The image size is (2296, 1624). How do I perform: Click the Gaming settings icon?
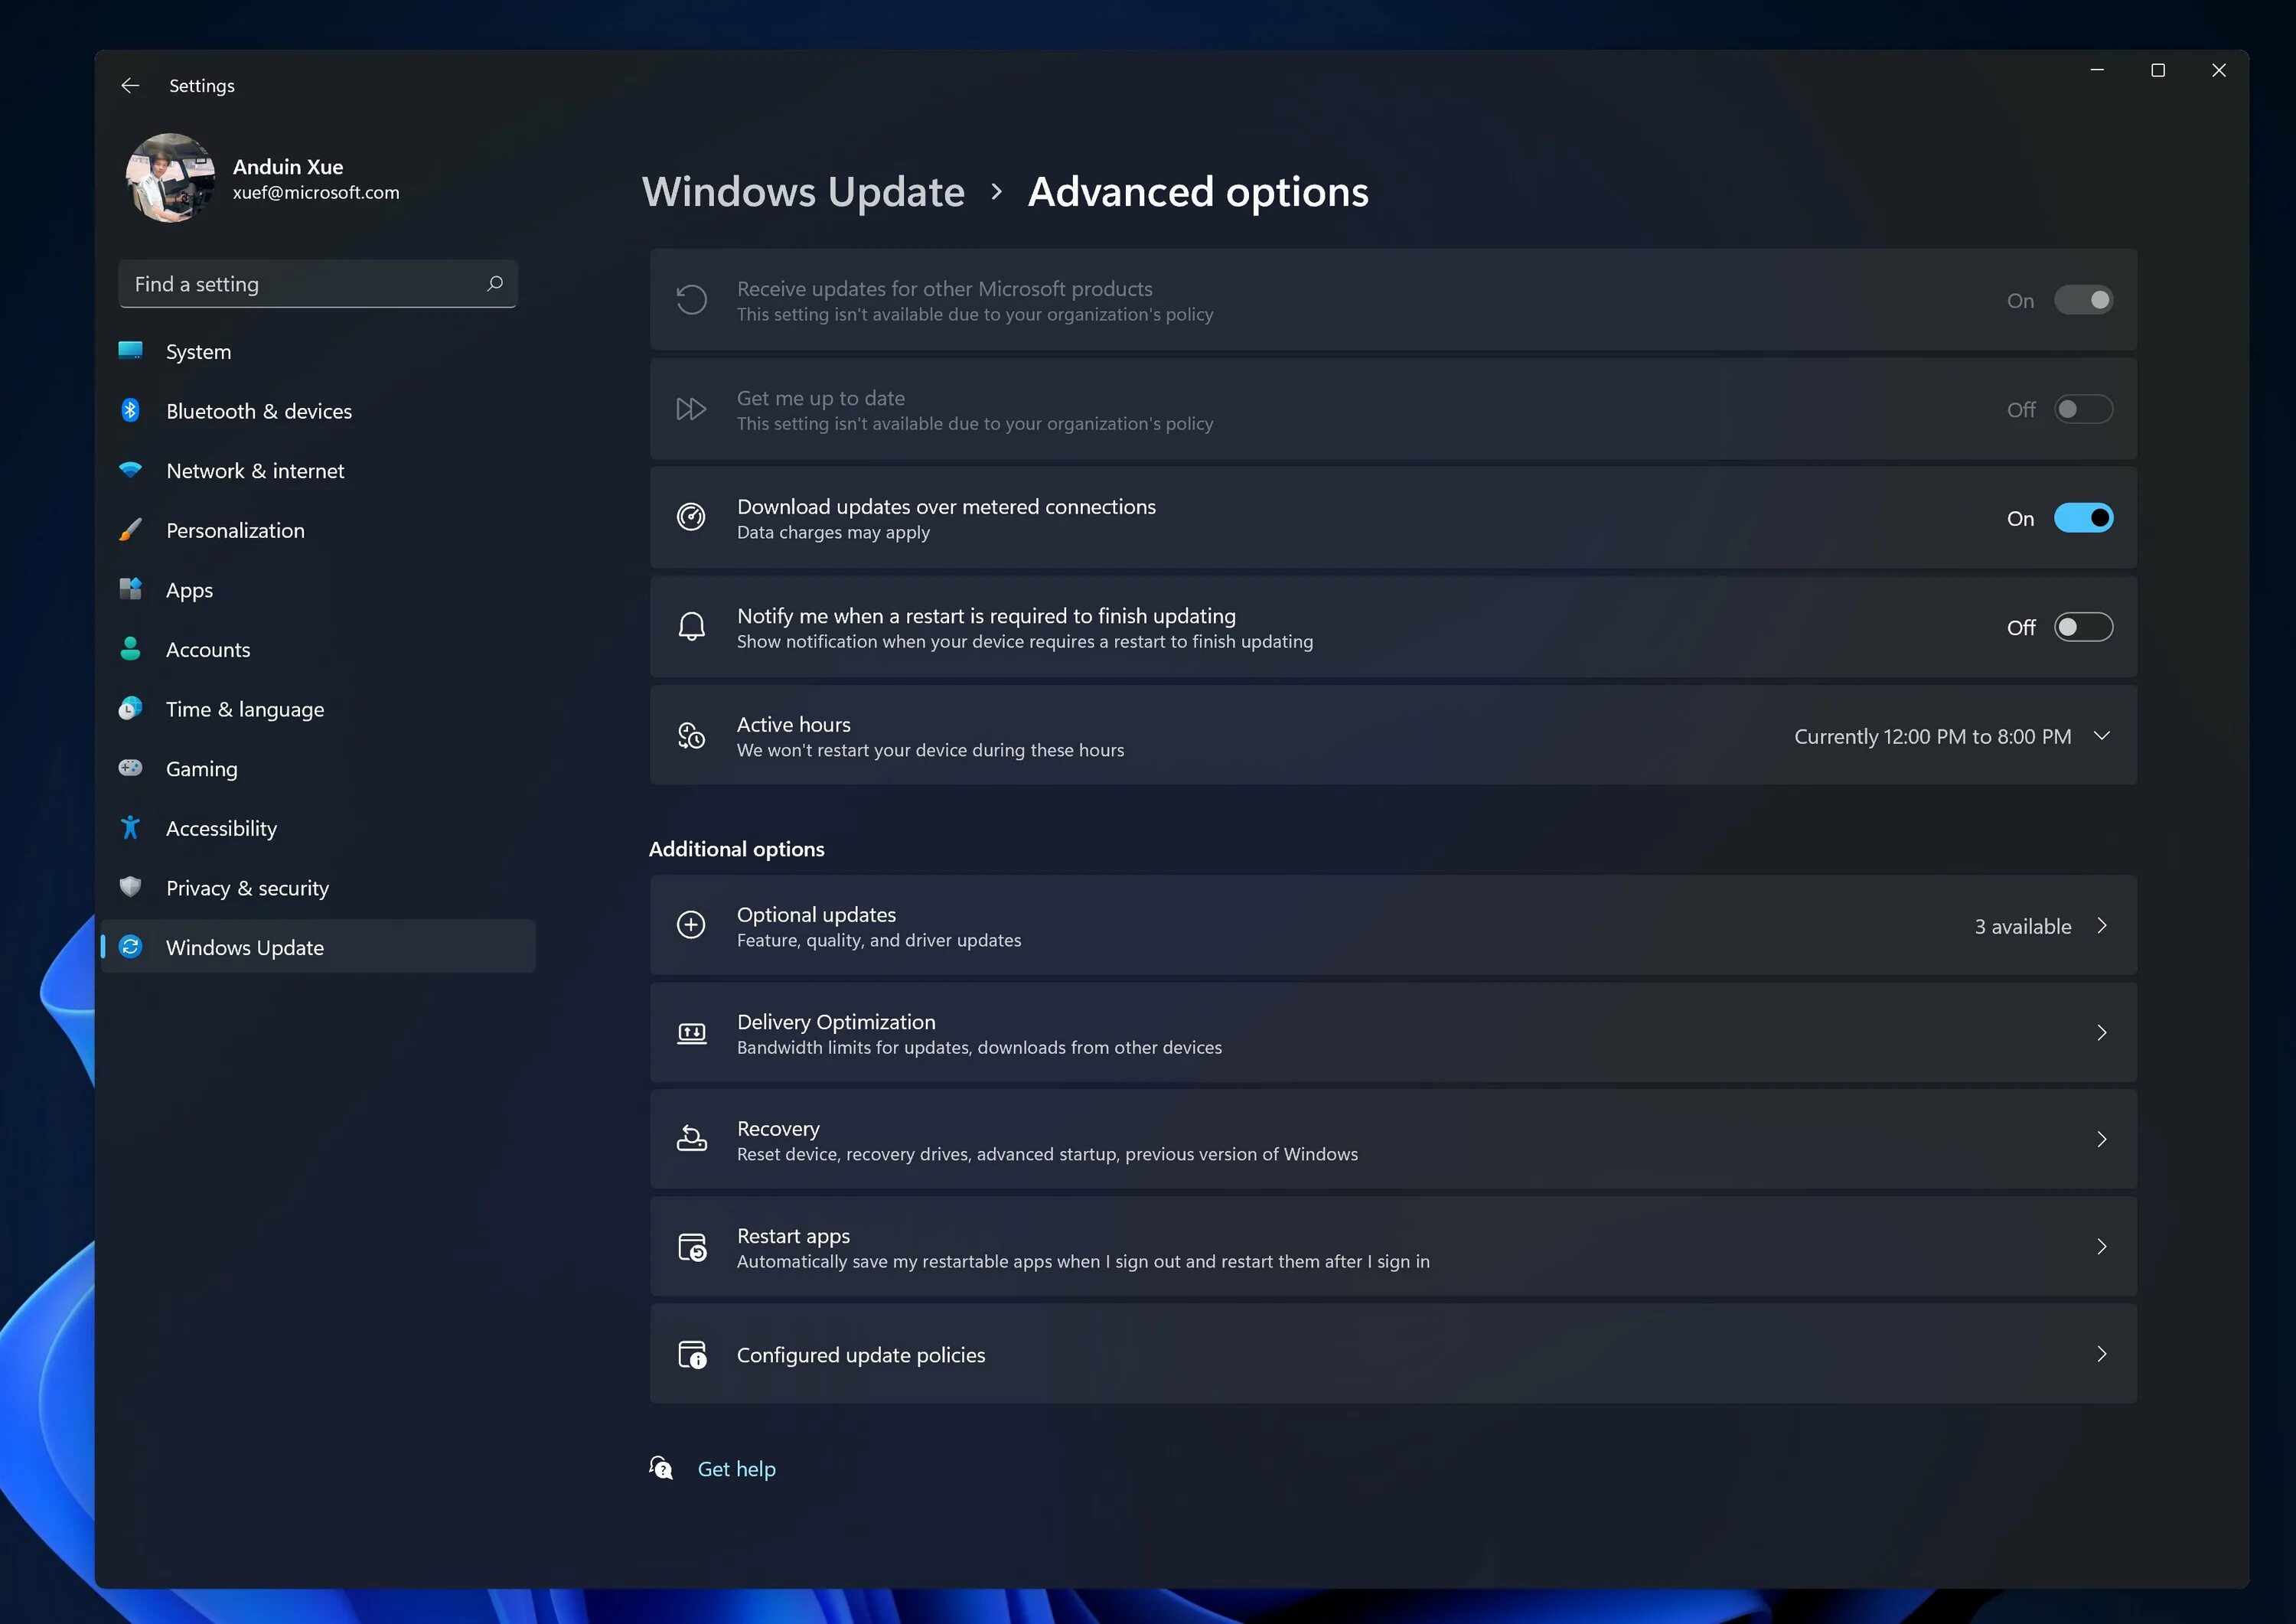pyautogui.click(x=133, y=768)
